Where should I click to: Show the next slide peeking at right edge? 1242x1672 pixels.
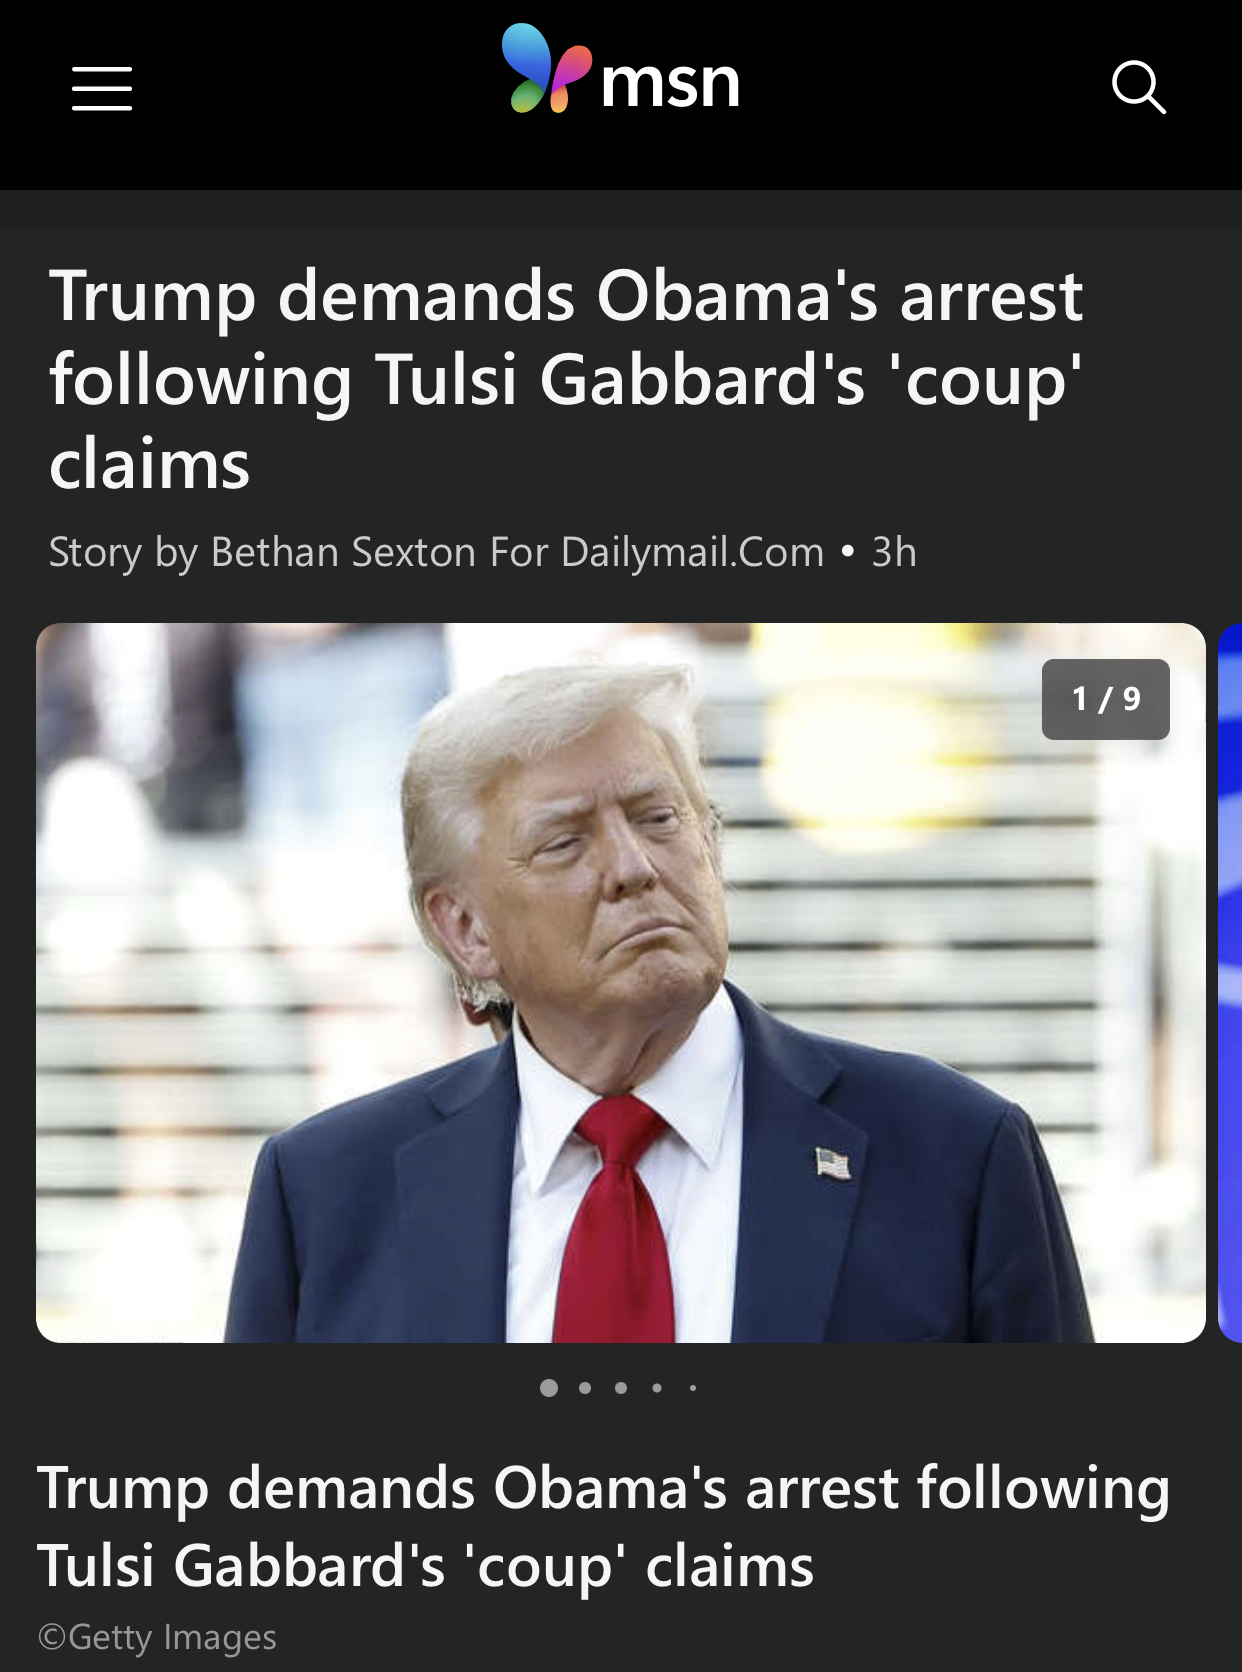coord(1230,982)
